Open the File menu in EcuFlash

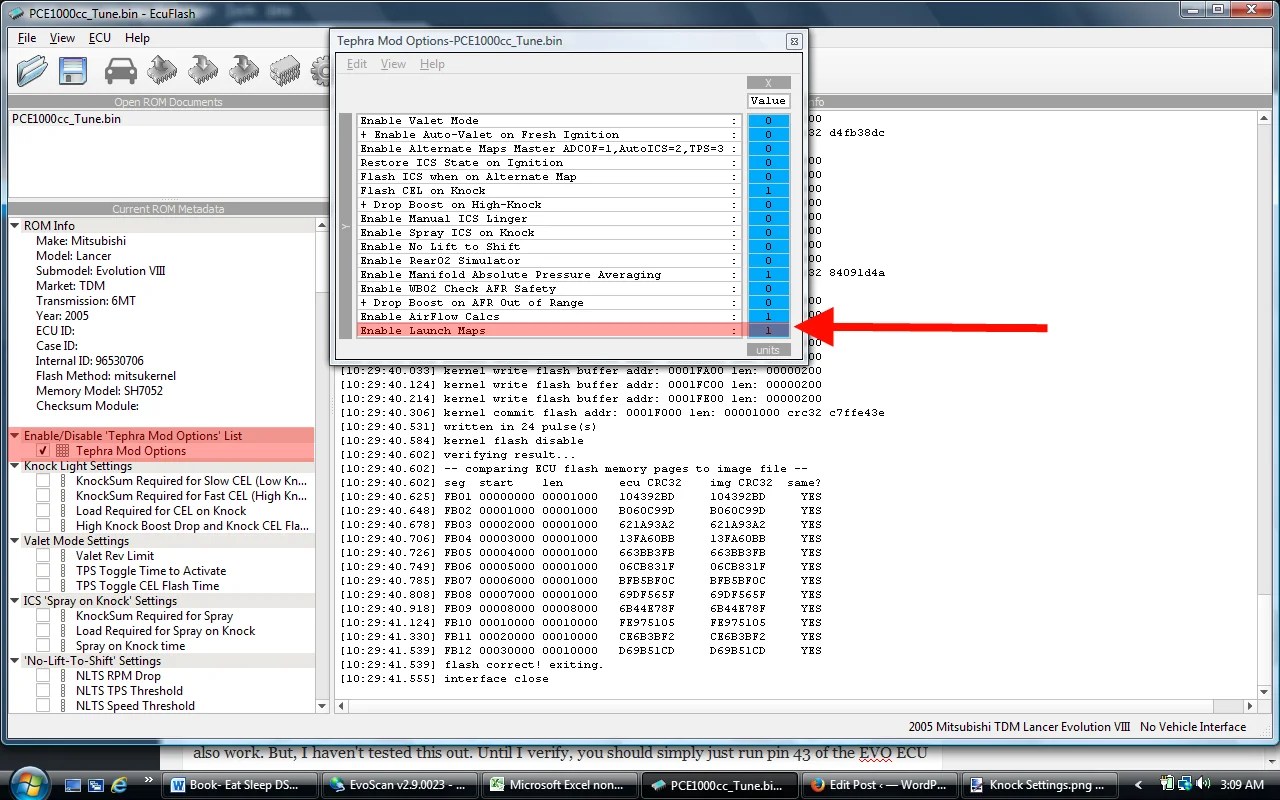coord(27,38)
